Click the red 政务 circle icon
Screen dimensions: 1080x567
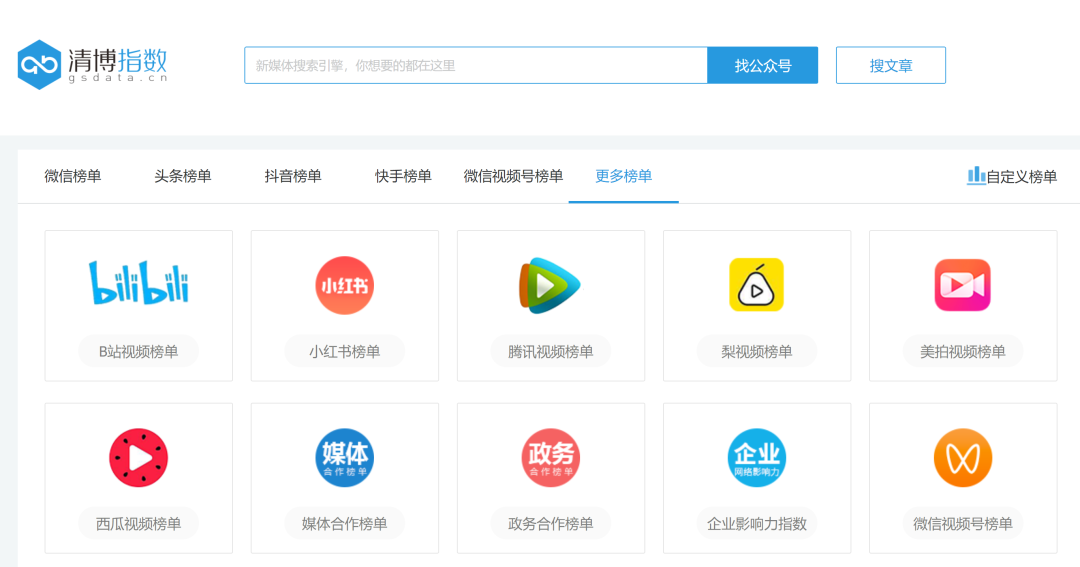(550, 457)
